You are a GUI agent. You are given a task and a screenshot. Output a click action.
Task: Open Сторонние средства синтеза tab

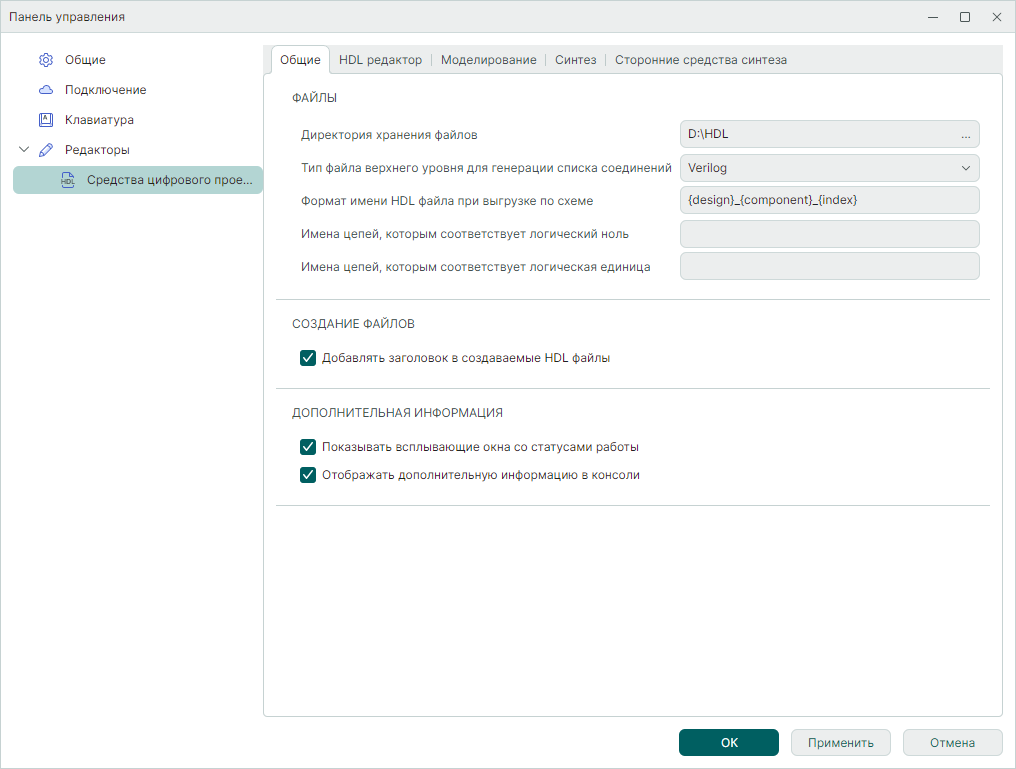700,60
